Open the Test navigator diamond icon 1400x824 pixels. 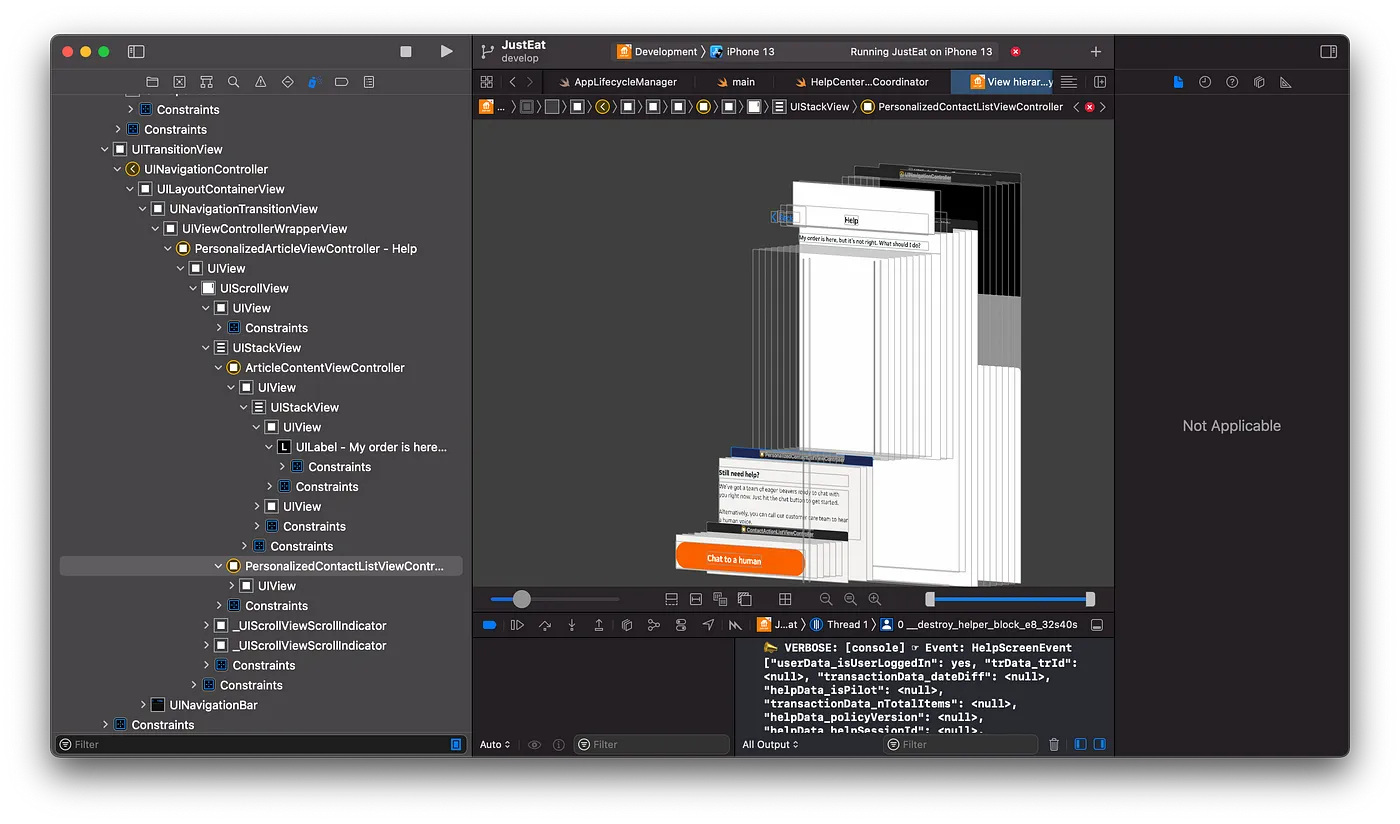(x=287, y=82)
